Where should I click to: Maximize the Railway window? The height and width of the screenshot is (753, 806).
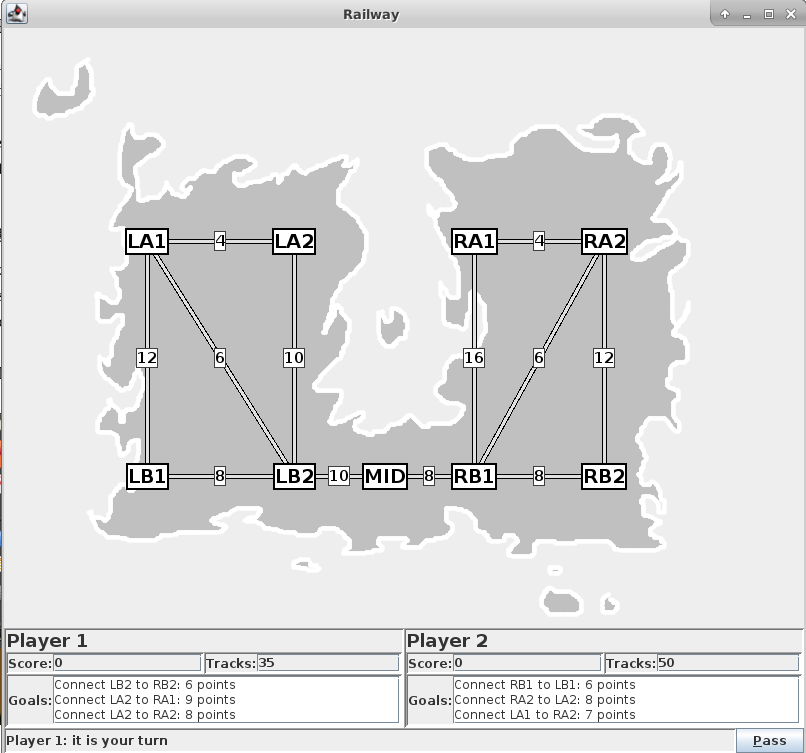(x=769, y=14)
